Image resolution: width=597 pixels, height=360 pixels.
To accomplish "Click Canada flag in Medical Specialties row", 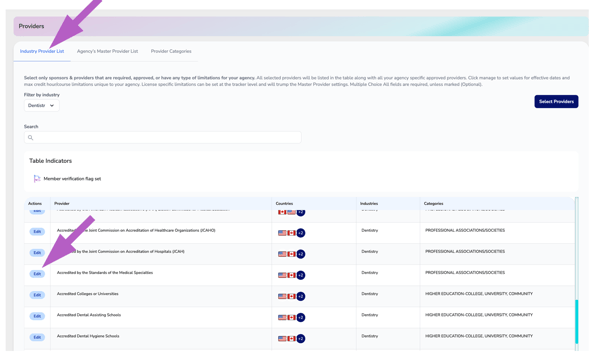I will [292, 275].
